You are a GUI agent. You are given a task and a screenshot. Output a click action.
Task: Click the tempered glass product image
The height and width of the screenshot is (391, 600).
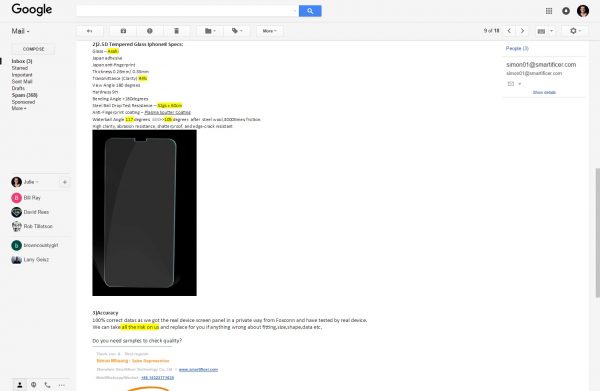(144, 213)
